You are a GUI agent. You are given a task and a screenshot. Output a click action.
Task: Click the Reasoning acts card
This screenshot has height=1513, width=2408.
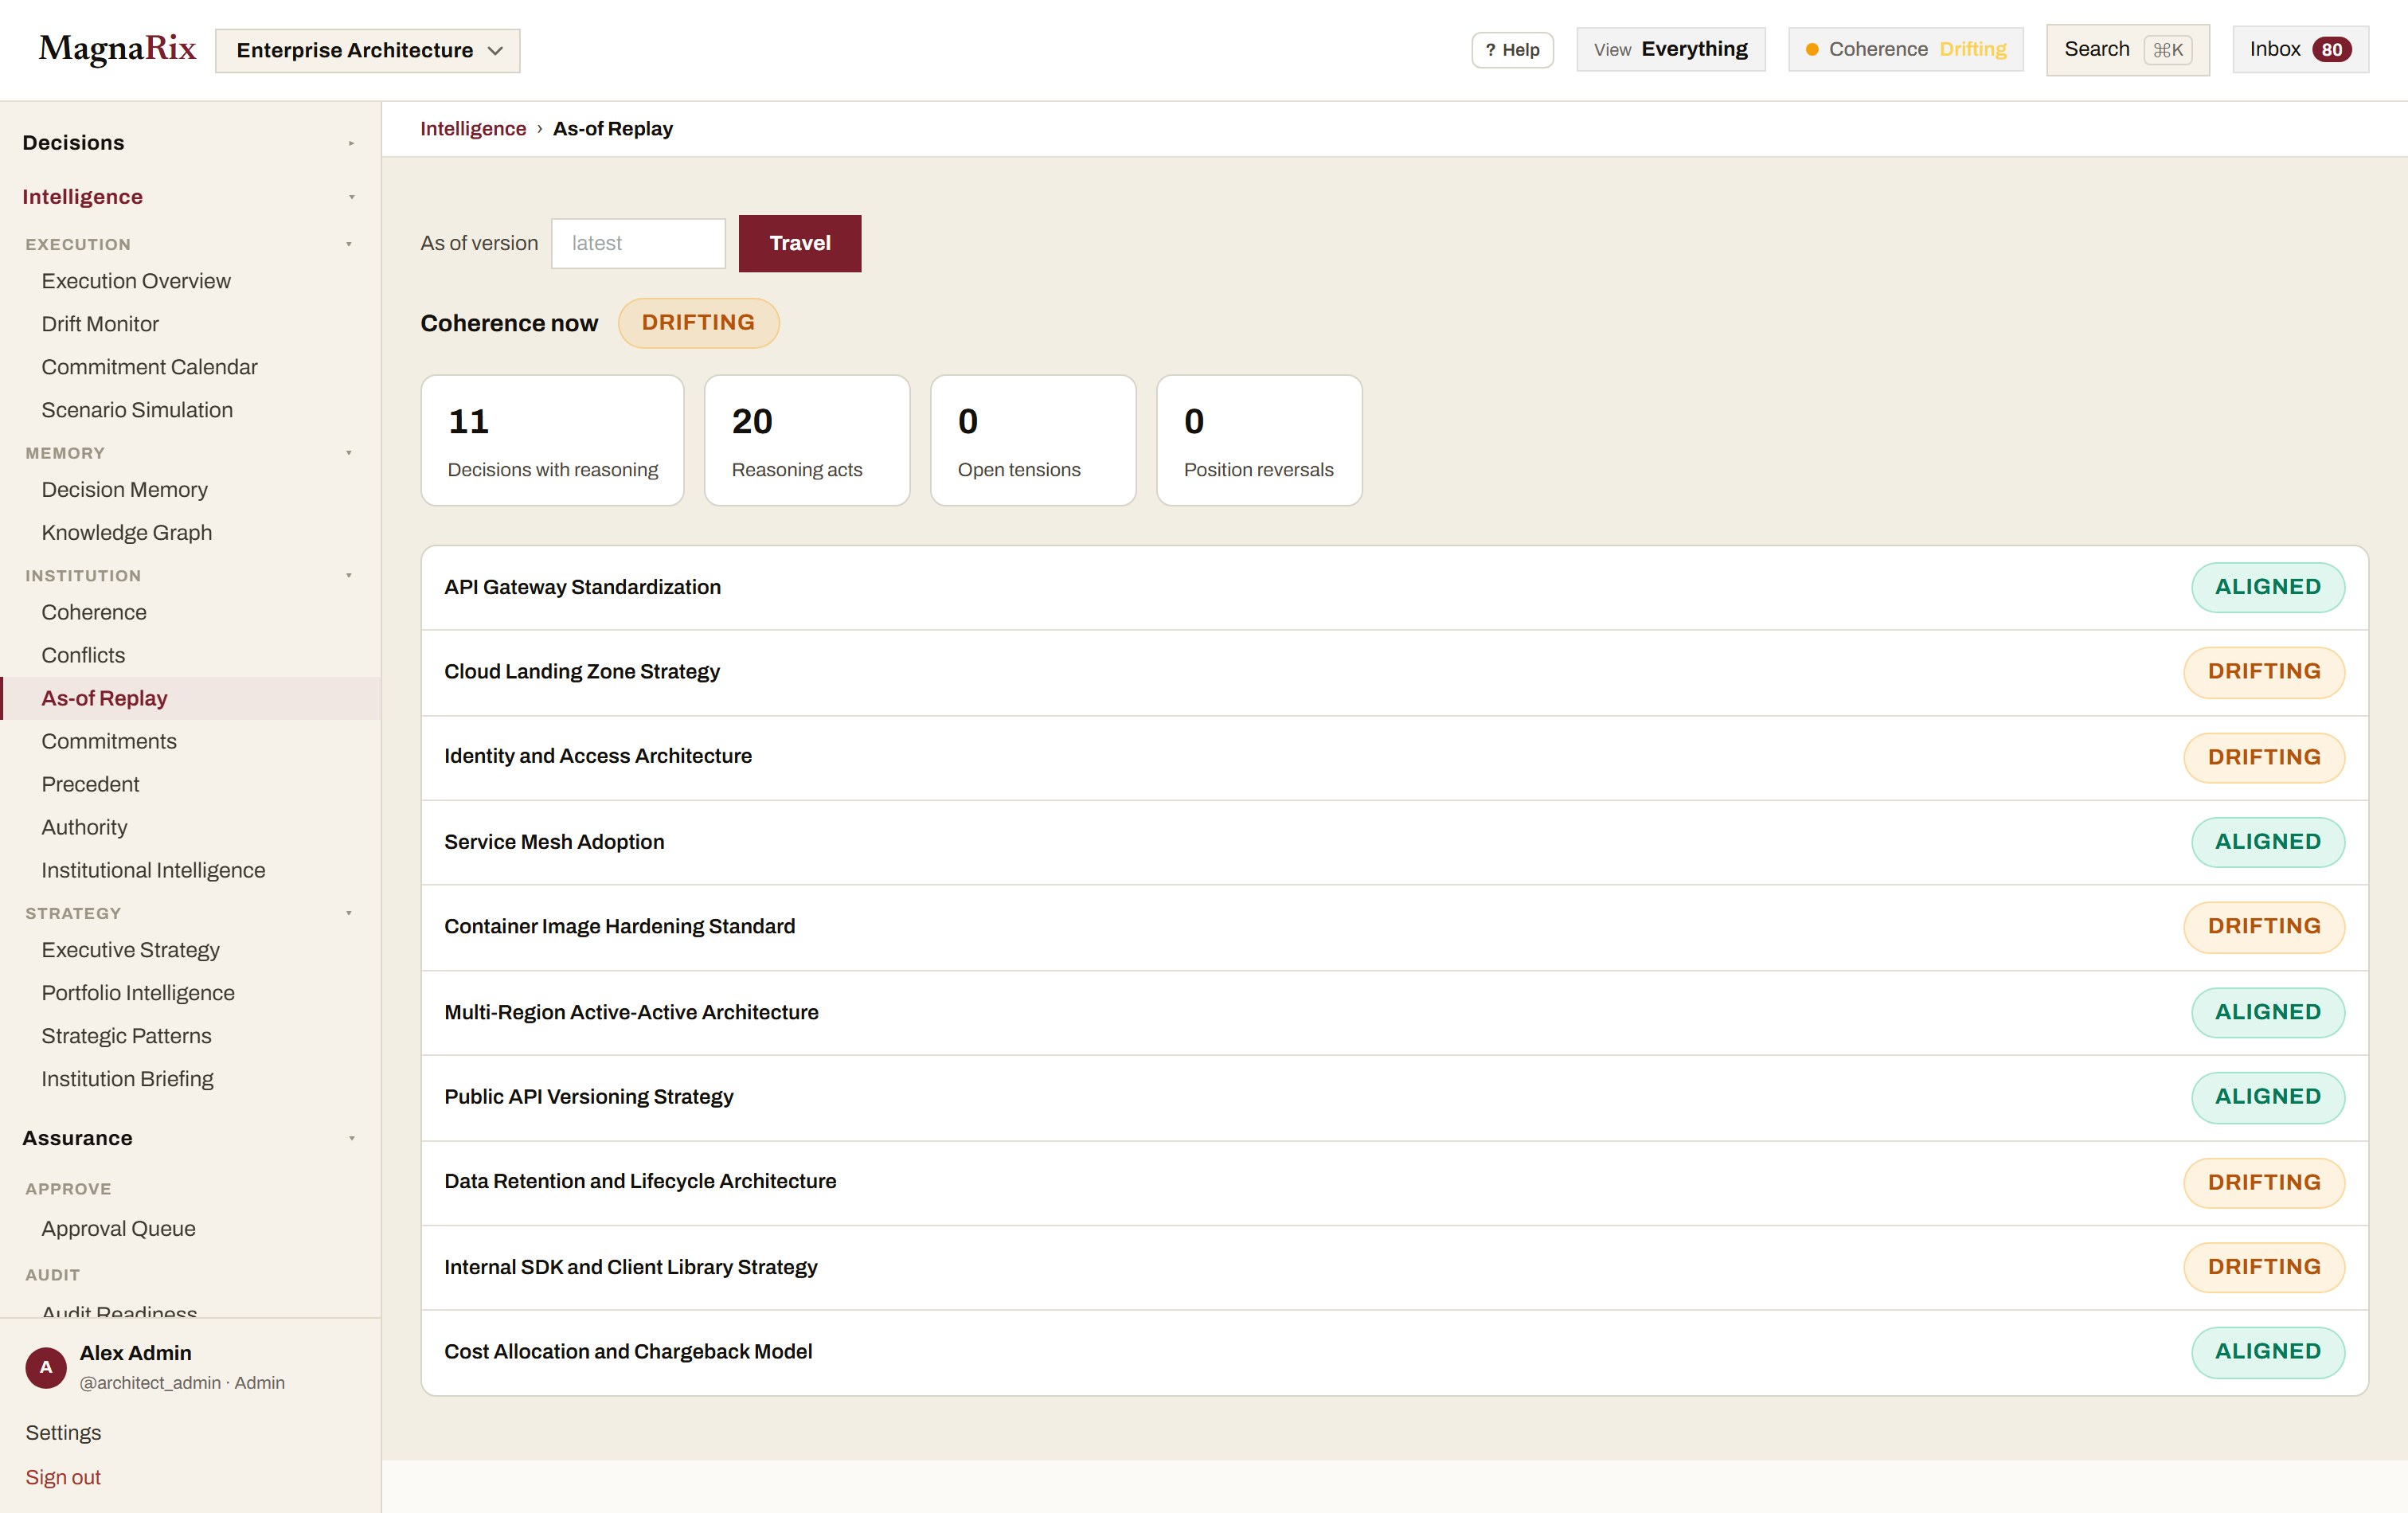pyautogui.click(x=807, y=440)
